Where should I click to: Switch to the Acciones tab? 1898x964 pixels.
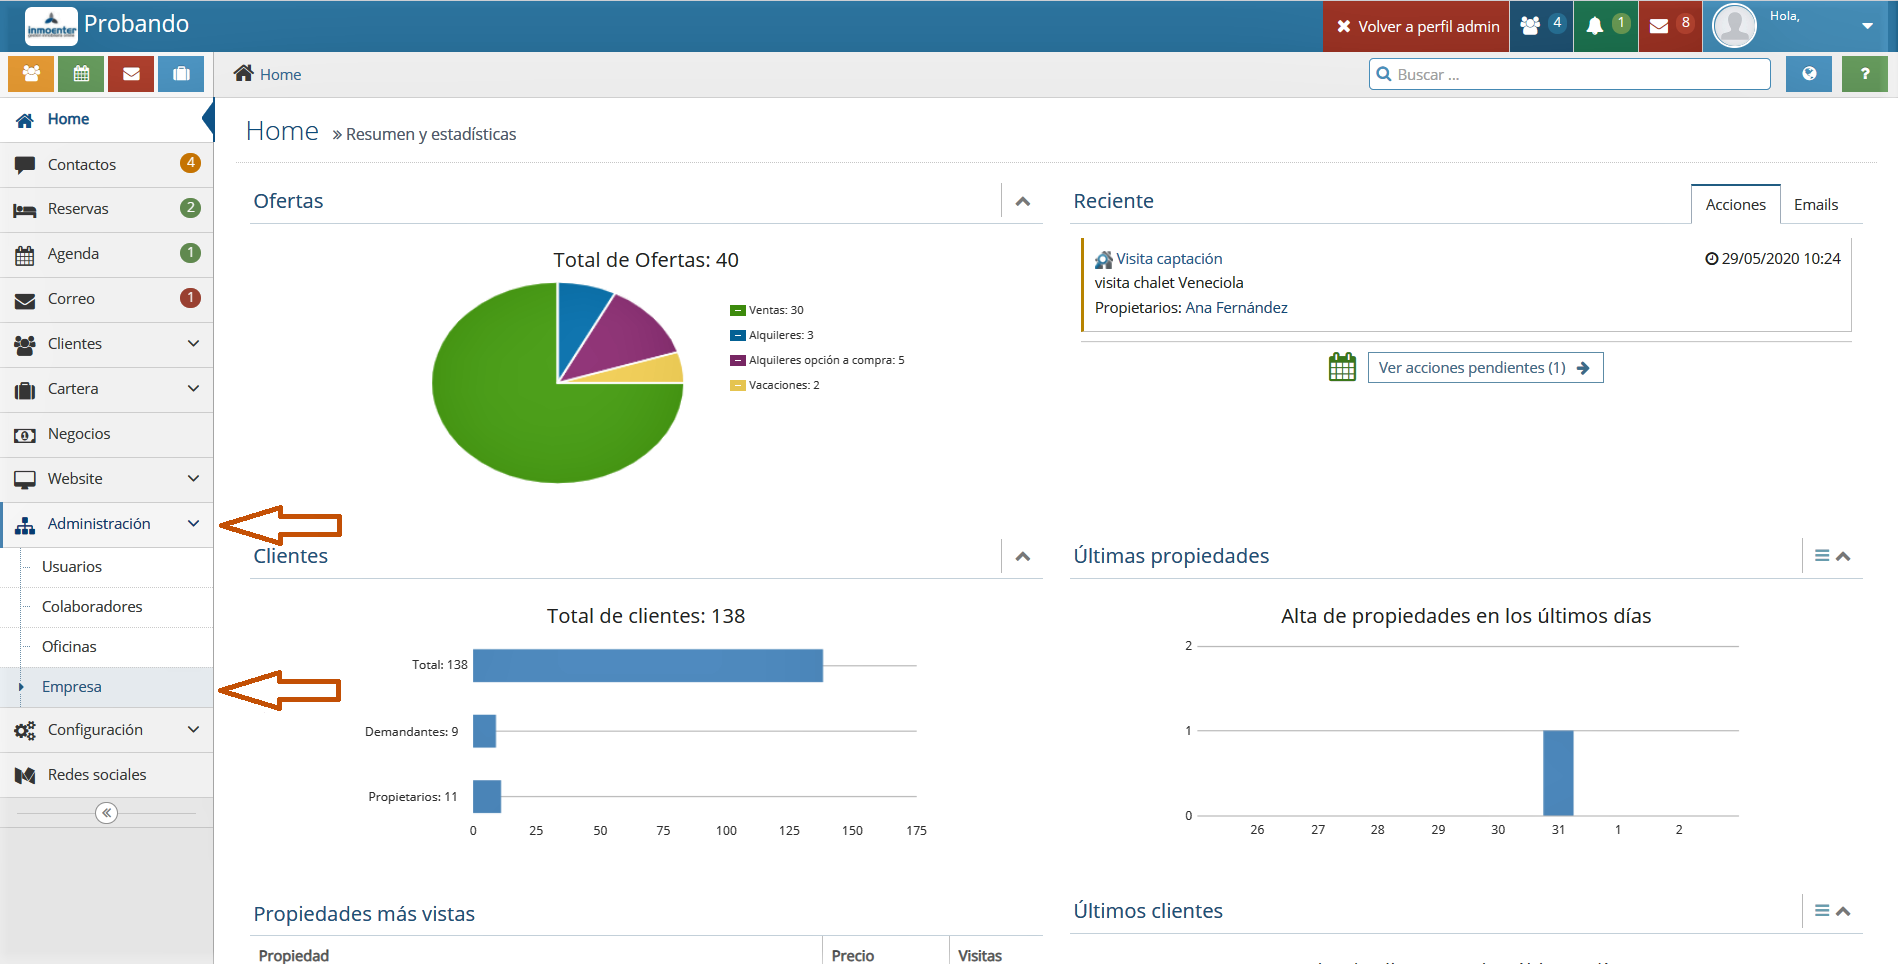click(x=1735, y=204)
